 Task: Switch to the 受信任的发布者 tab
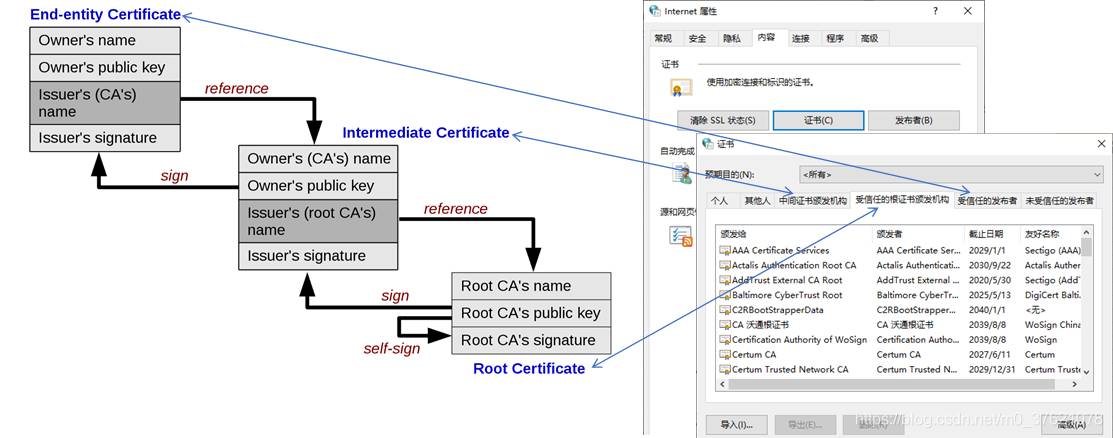(x=987, y=201)
